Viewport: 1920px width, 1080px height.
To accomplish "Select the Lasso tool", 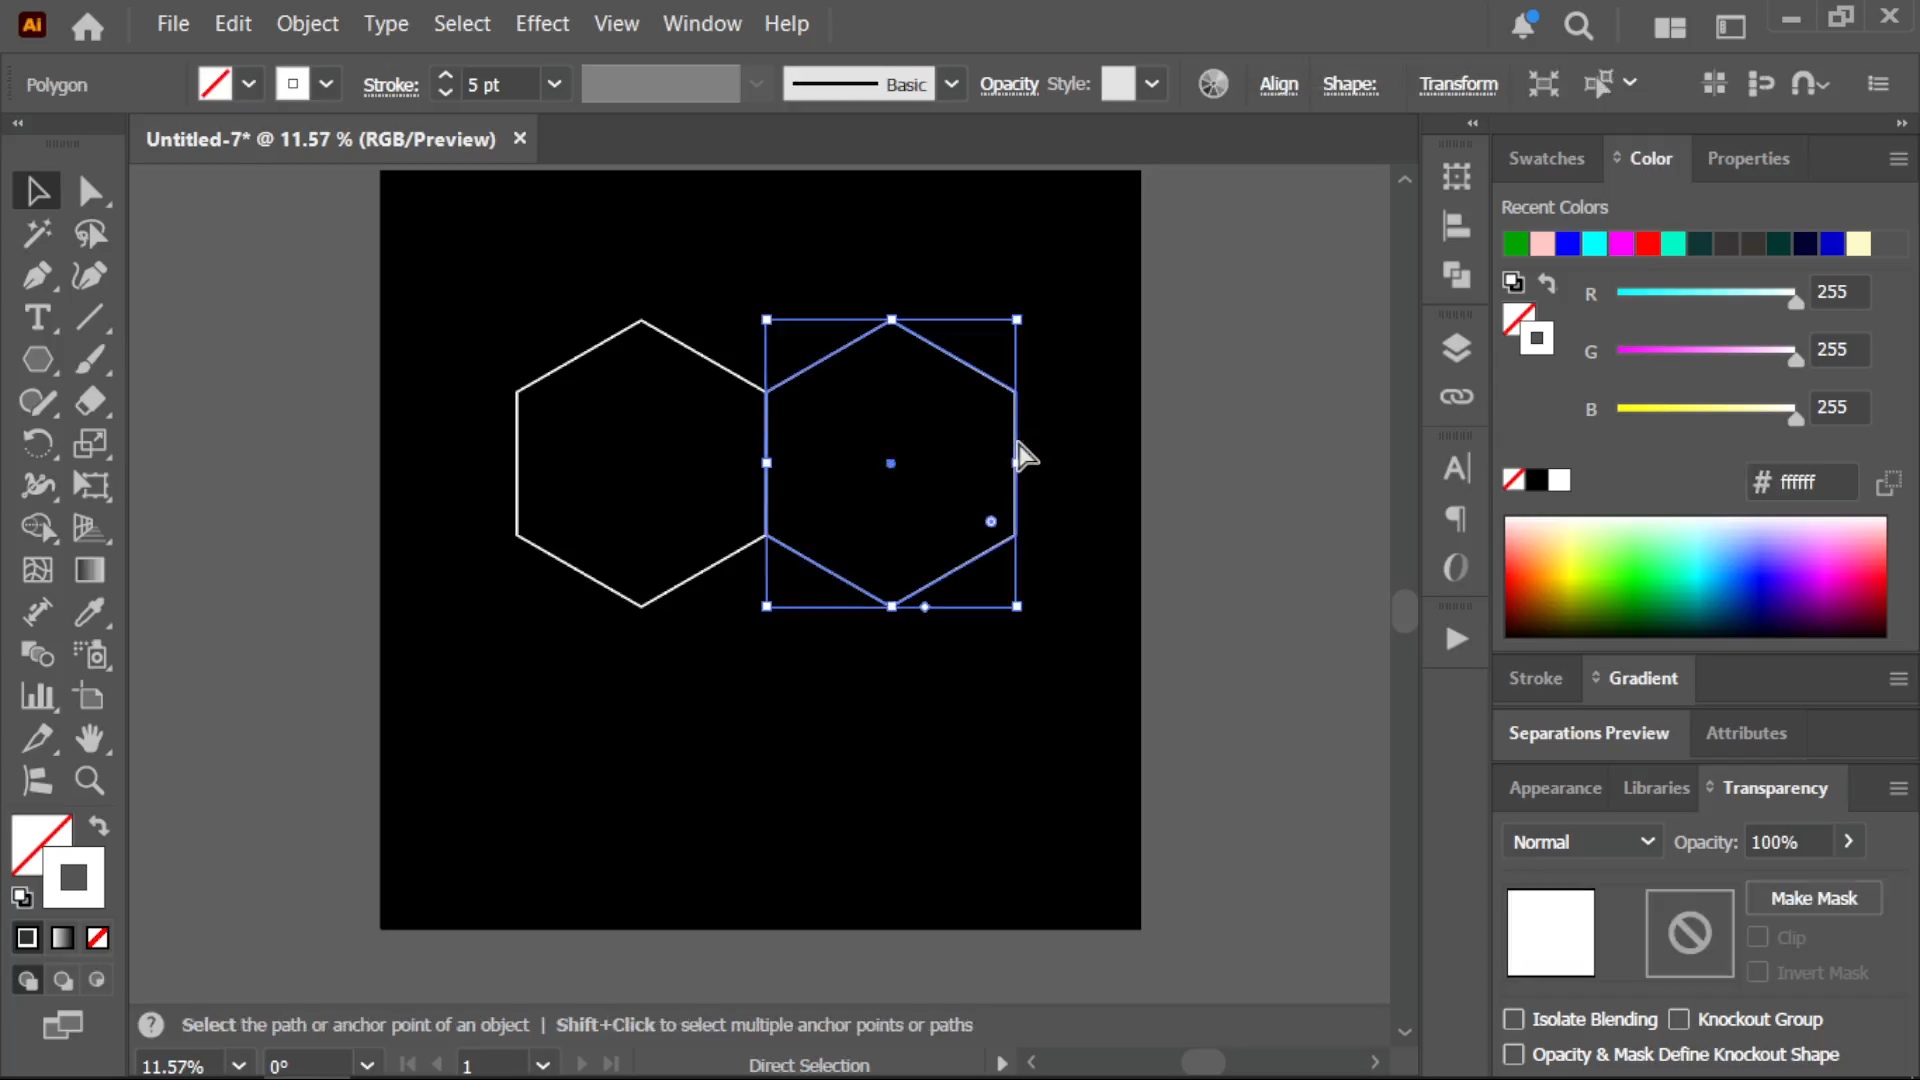I will (90, 234).
